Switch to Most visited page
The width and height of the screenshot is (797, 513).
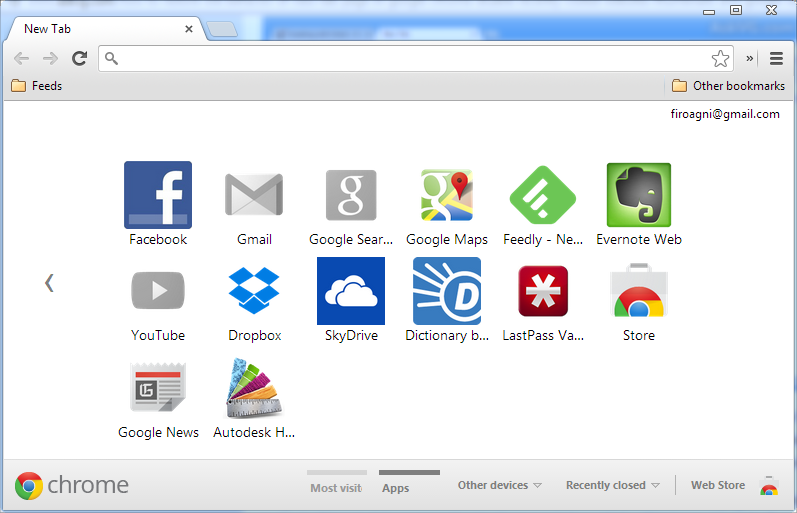(x=336, y=483)
